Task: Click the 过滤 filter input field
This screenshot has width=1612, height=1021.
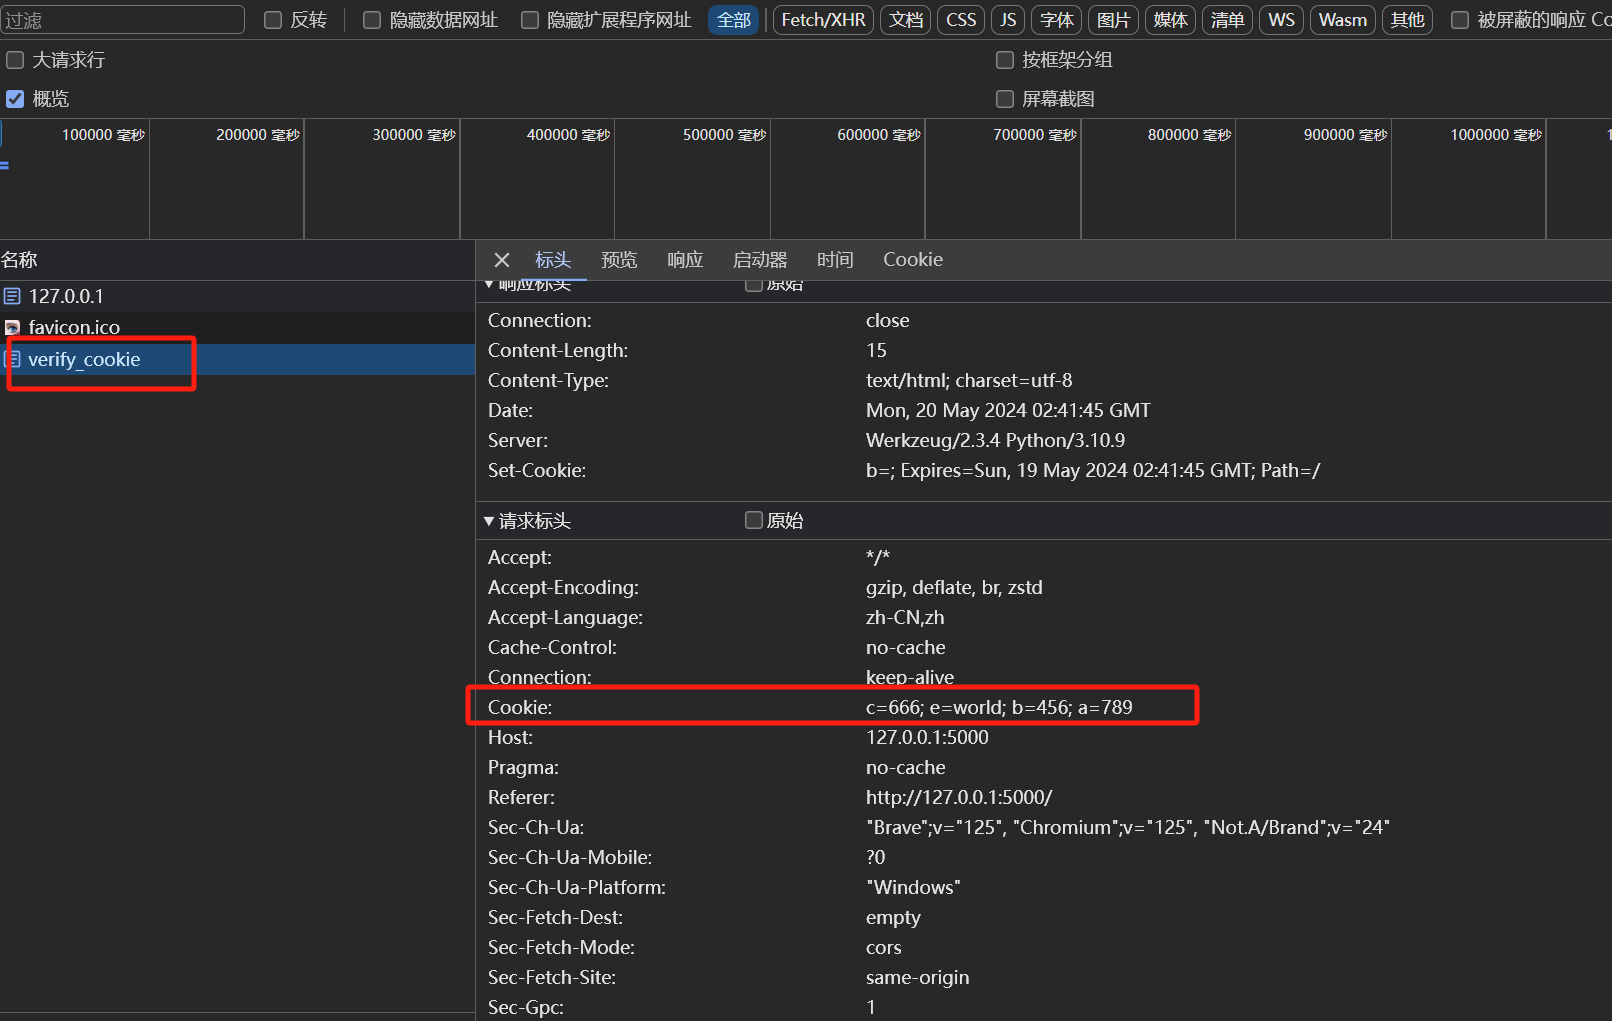Action: coord(122,20)
